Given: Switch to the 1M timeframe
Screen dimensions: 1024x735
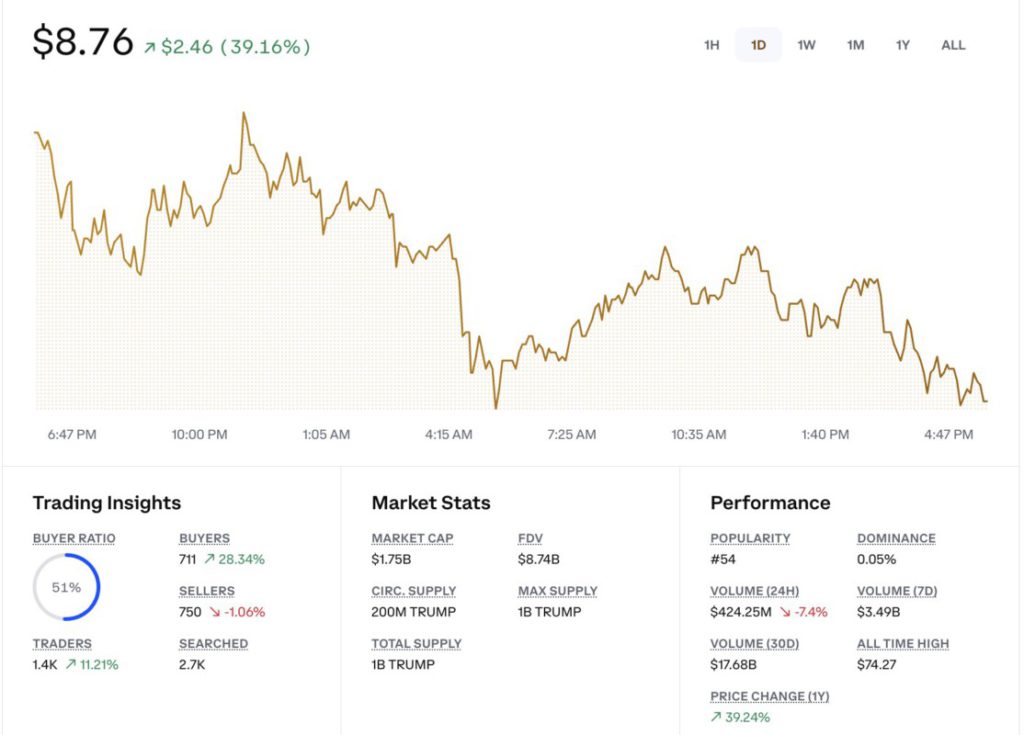Looking at the screenshot, I should [855, 45].
